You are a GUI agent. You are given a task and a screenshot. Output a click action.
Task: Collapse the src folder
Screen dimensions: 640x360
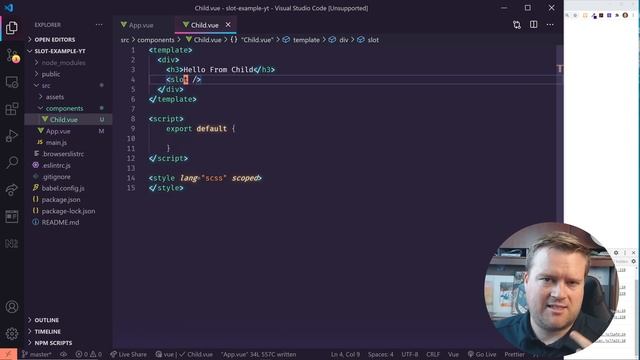coord(46,86)
